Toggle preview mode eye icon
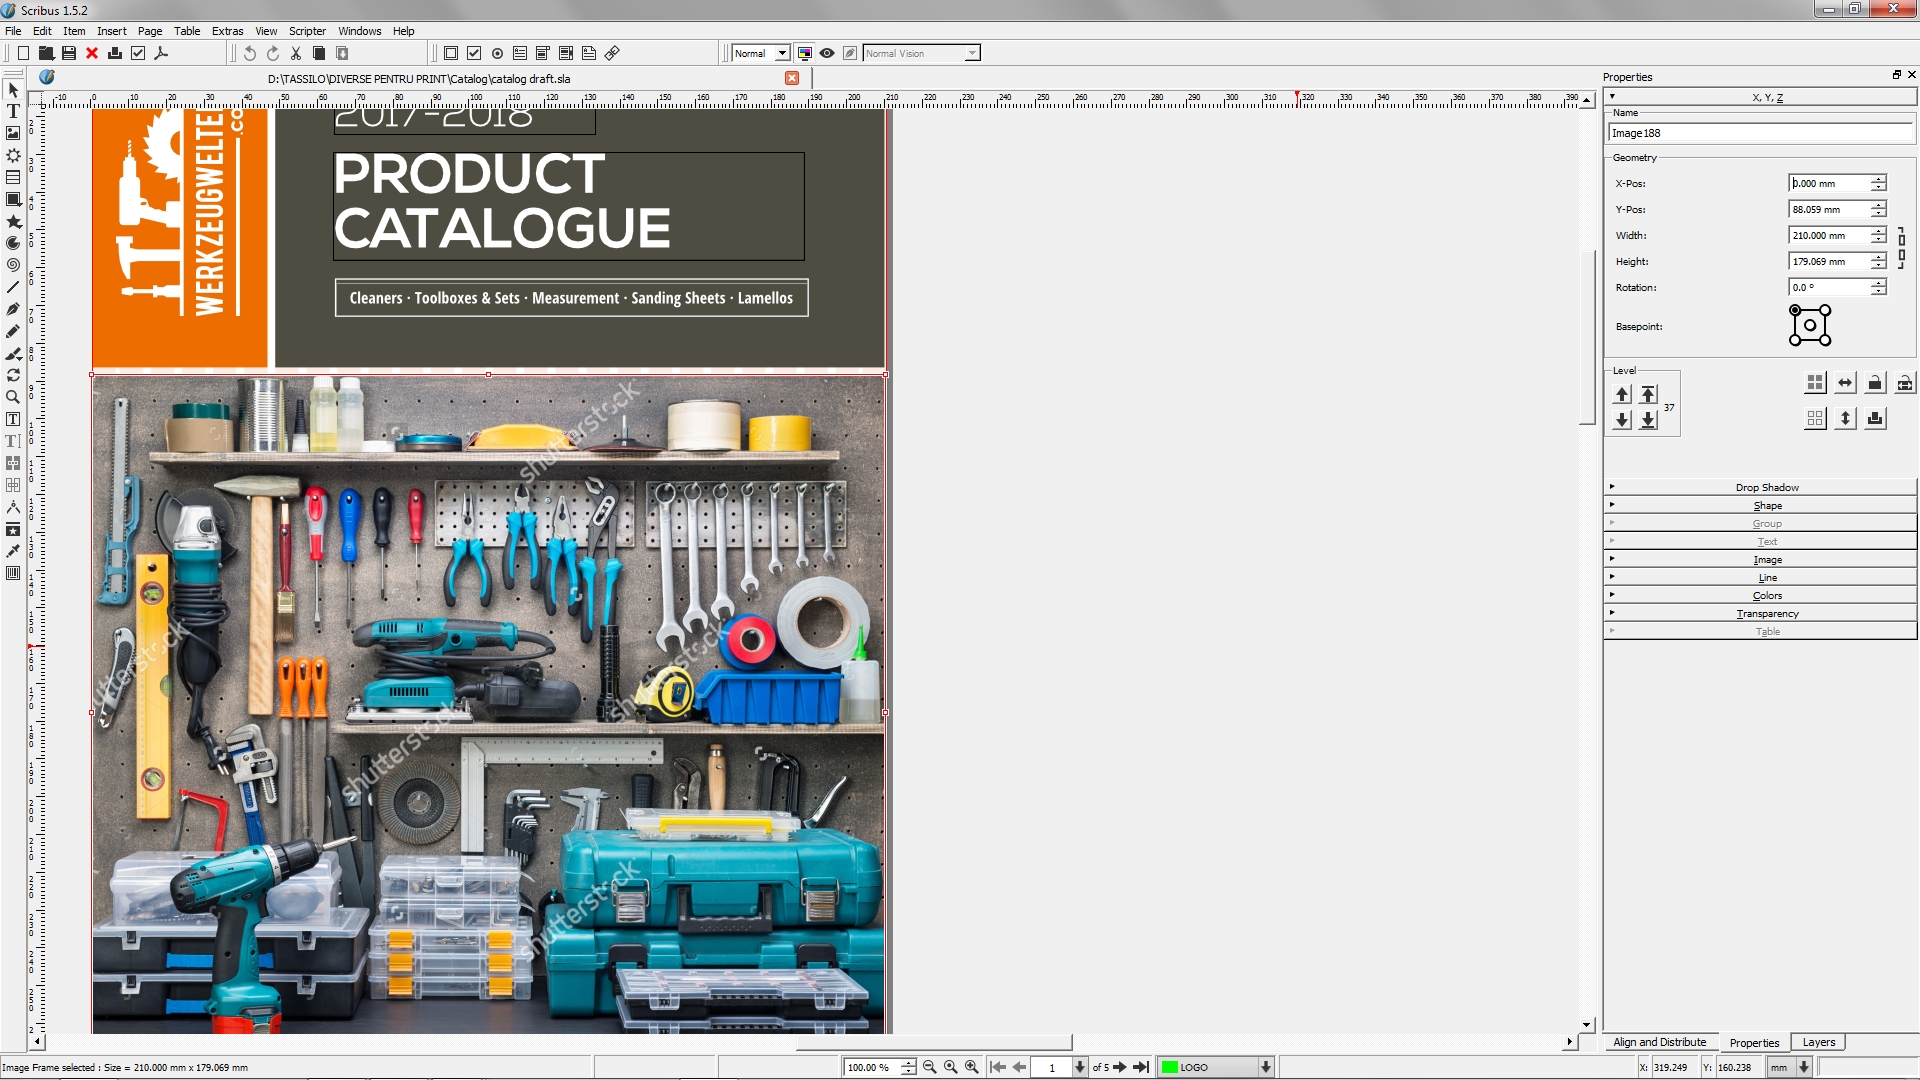This screenshot has height=1080, width=1920. point(827,53)
